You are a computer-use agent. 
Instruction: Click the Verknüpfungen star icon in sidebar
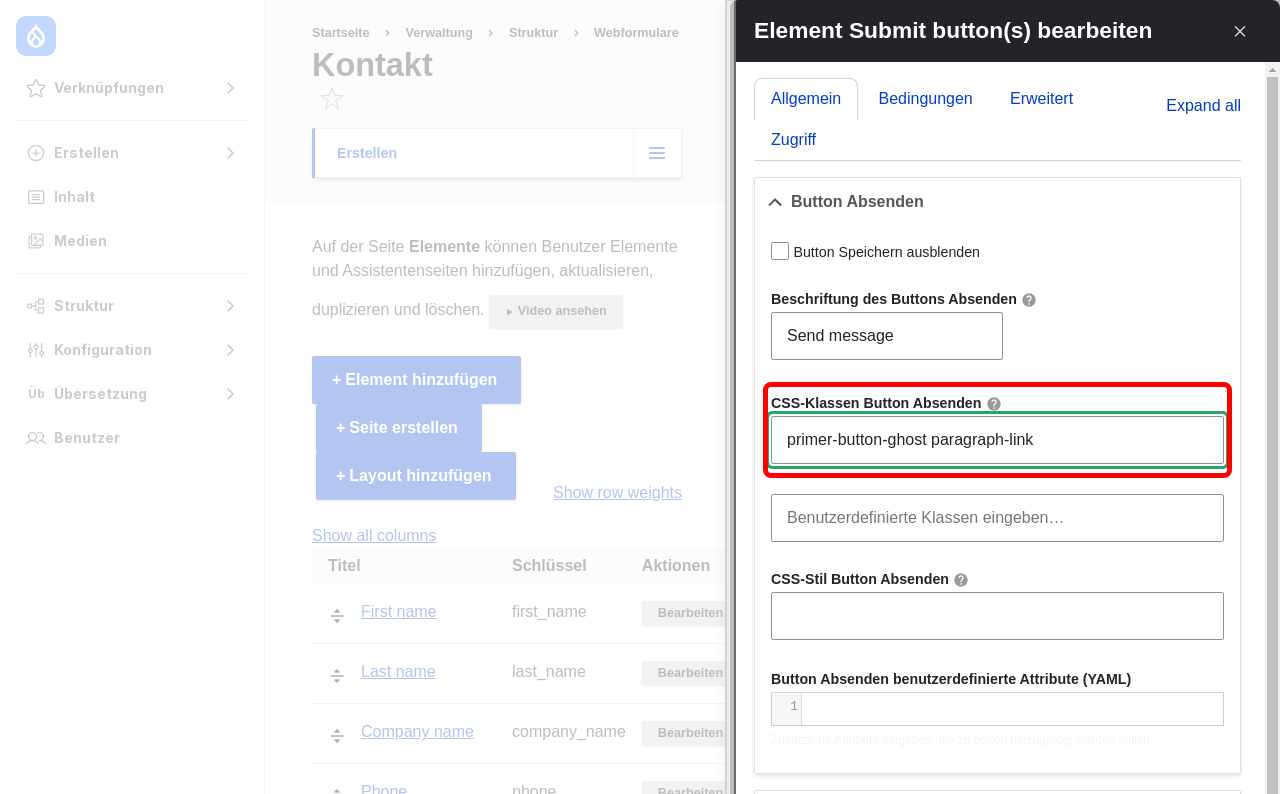[x=36, y=88]
